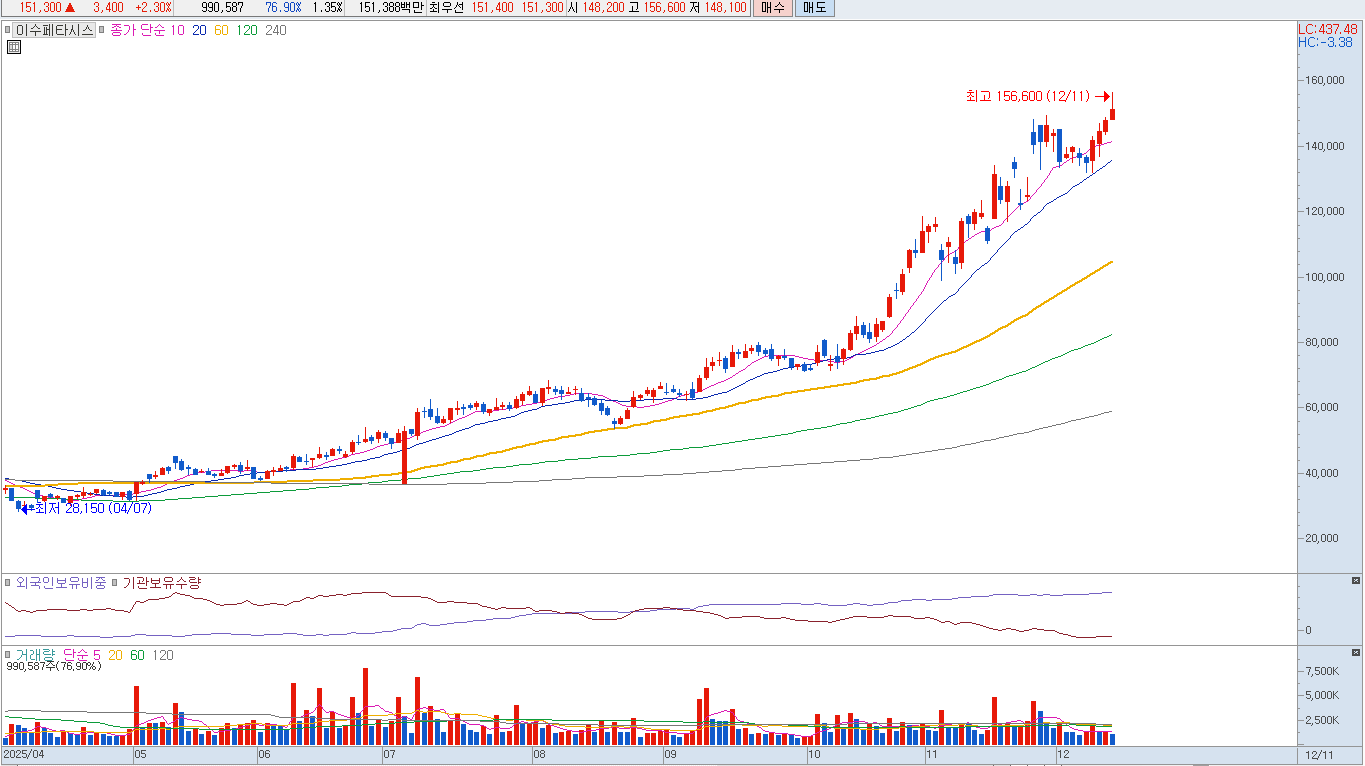Click the 12/11 date label on time axis
Viewport: 1365px width, 766px height.
[x=1319, y=755]
